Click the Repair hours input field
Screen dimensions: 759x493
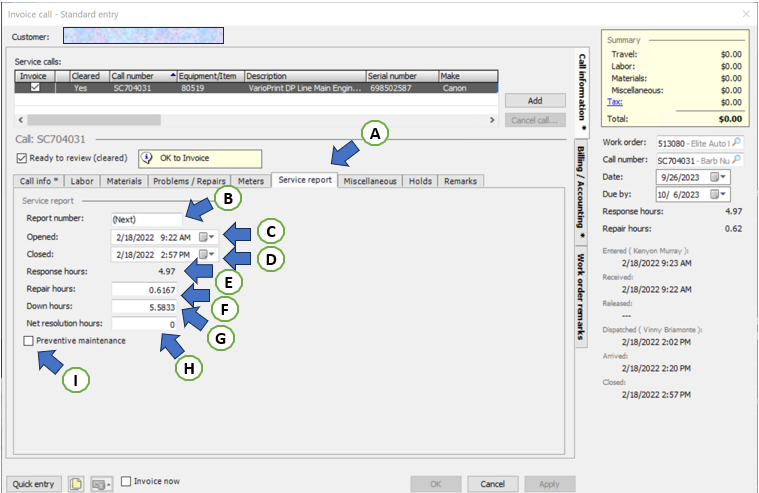pyautogui.click(x=144, y=290)
